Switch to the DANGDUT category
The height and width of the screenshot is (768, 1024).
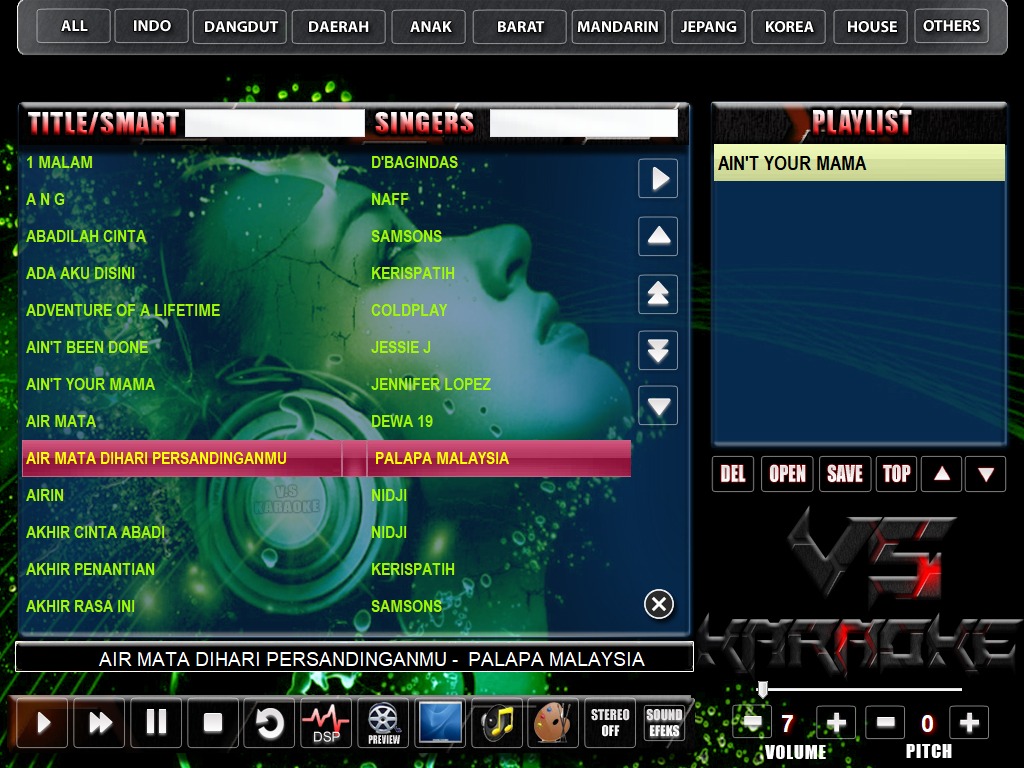(240, 26)
